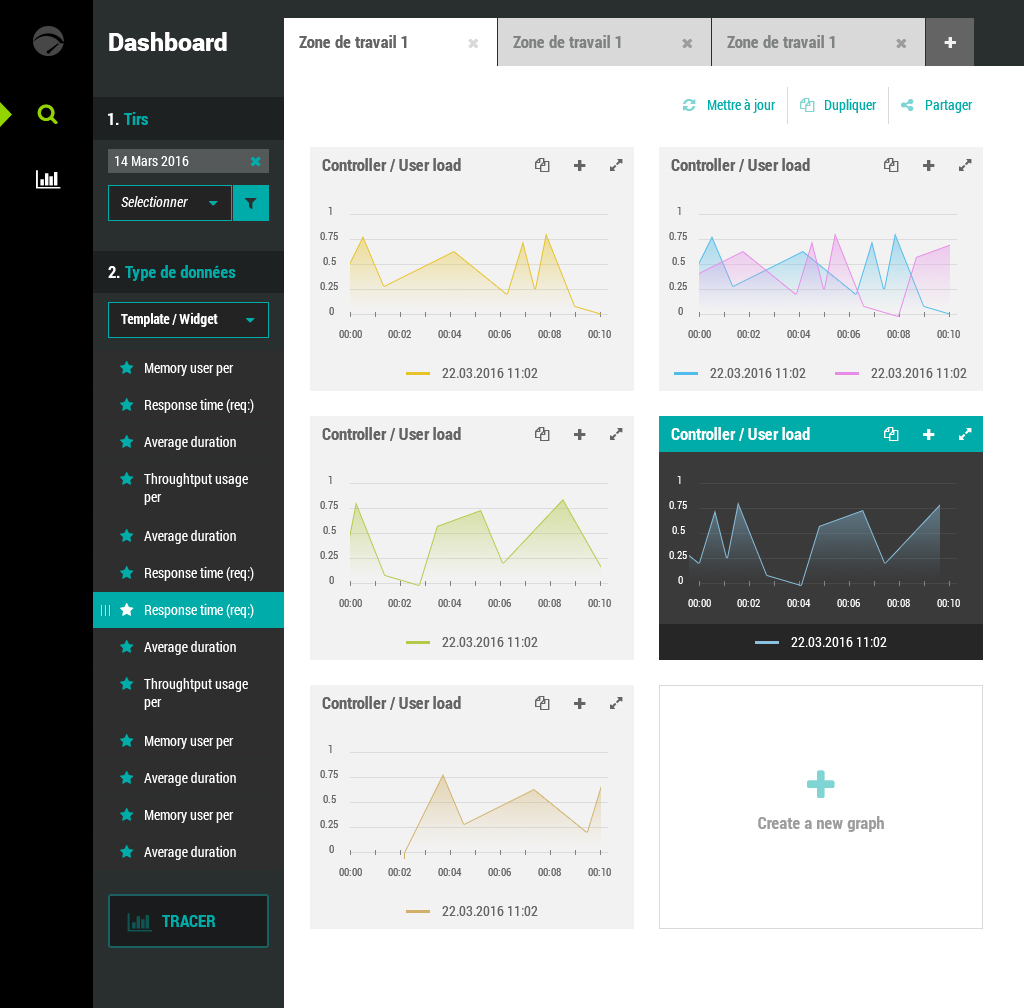
Task: Remove the 14 Mars 2016 date filter
Action: point(255,161)
